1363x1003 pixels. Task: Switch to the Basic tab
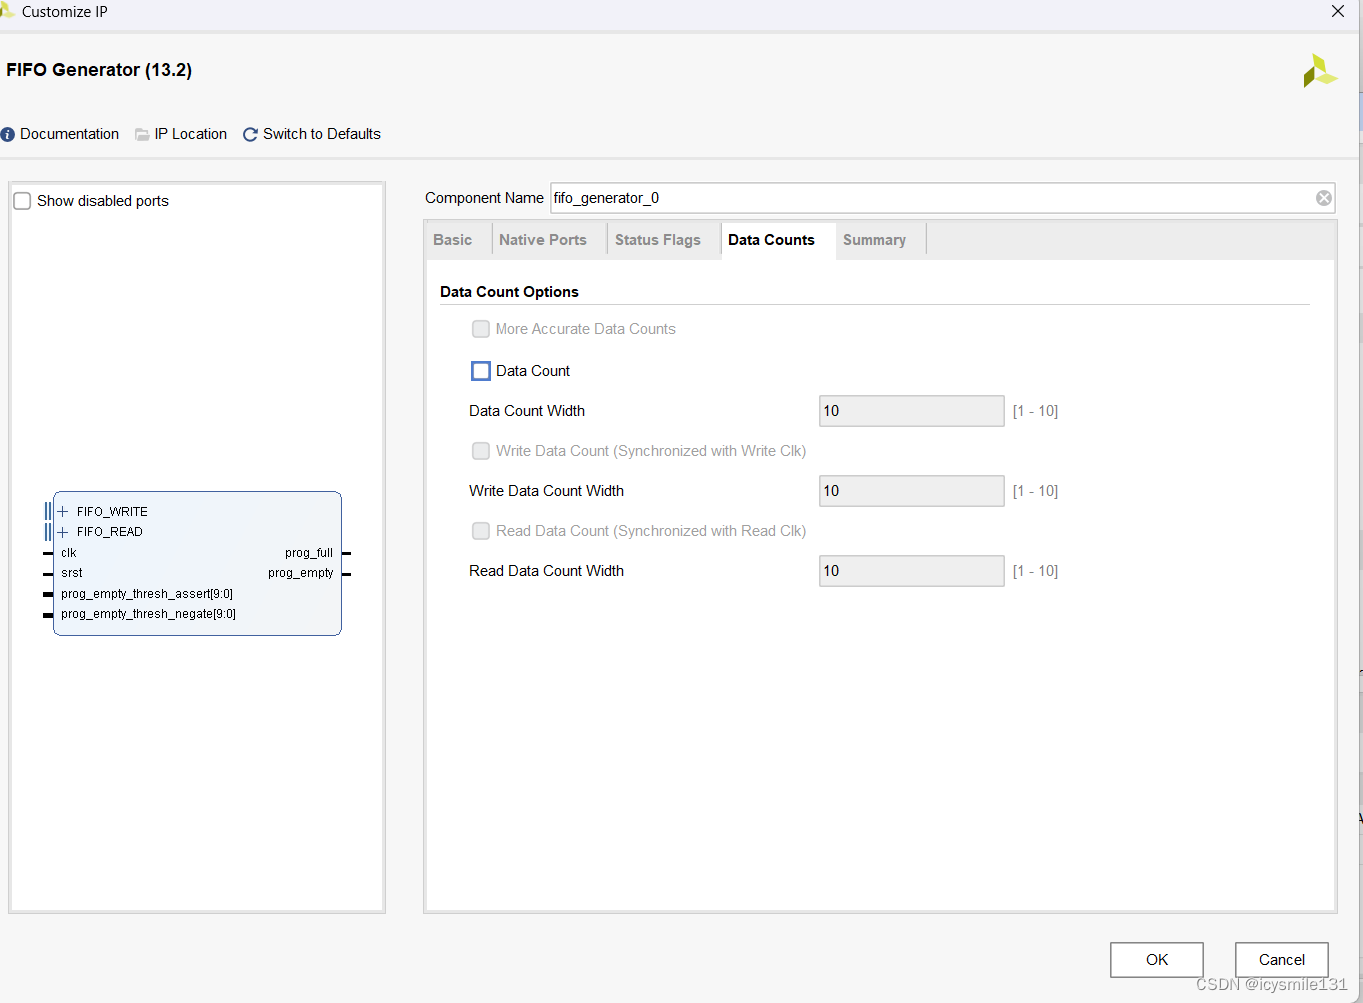[x=452, y=240]
